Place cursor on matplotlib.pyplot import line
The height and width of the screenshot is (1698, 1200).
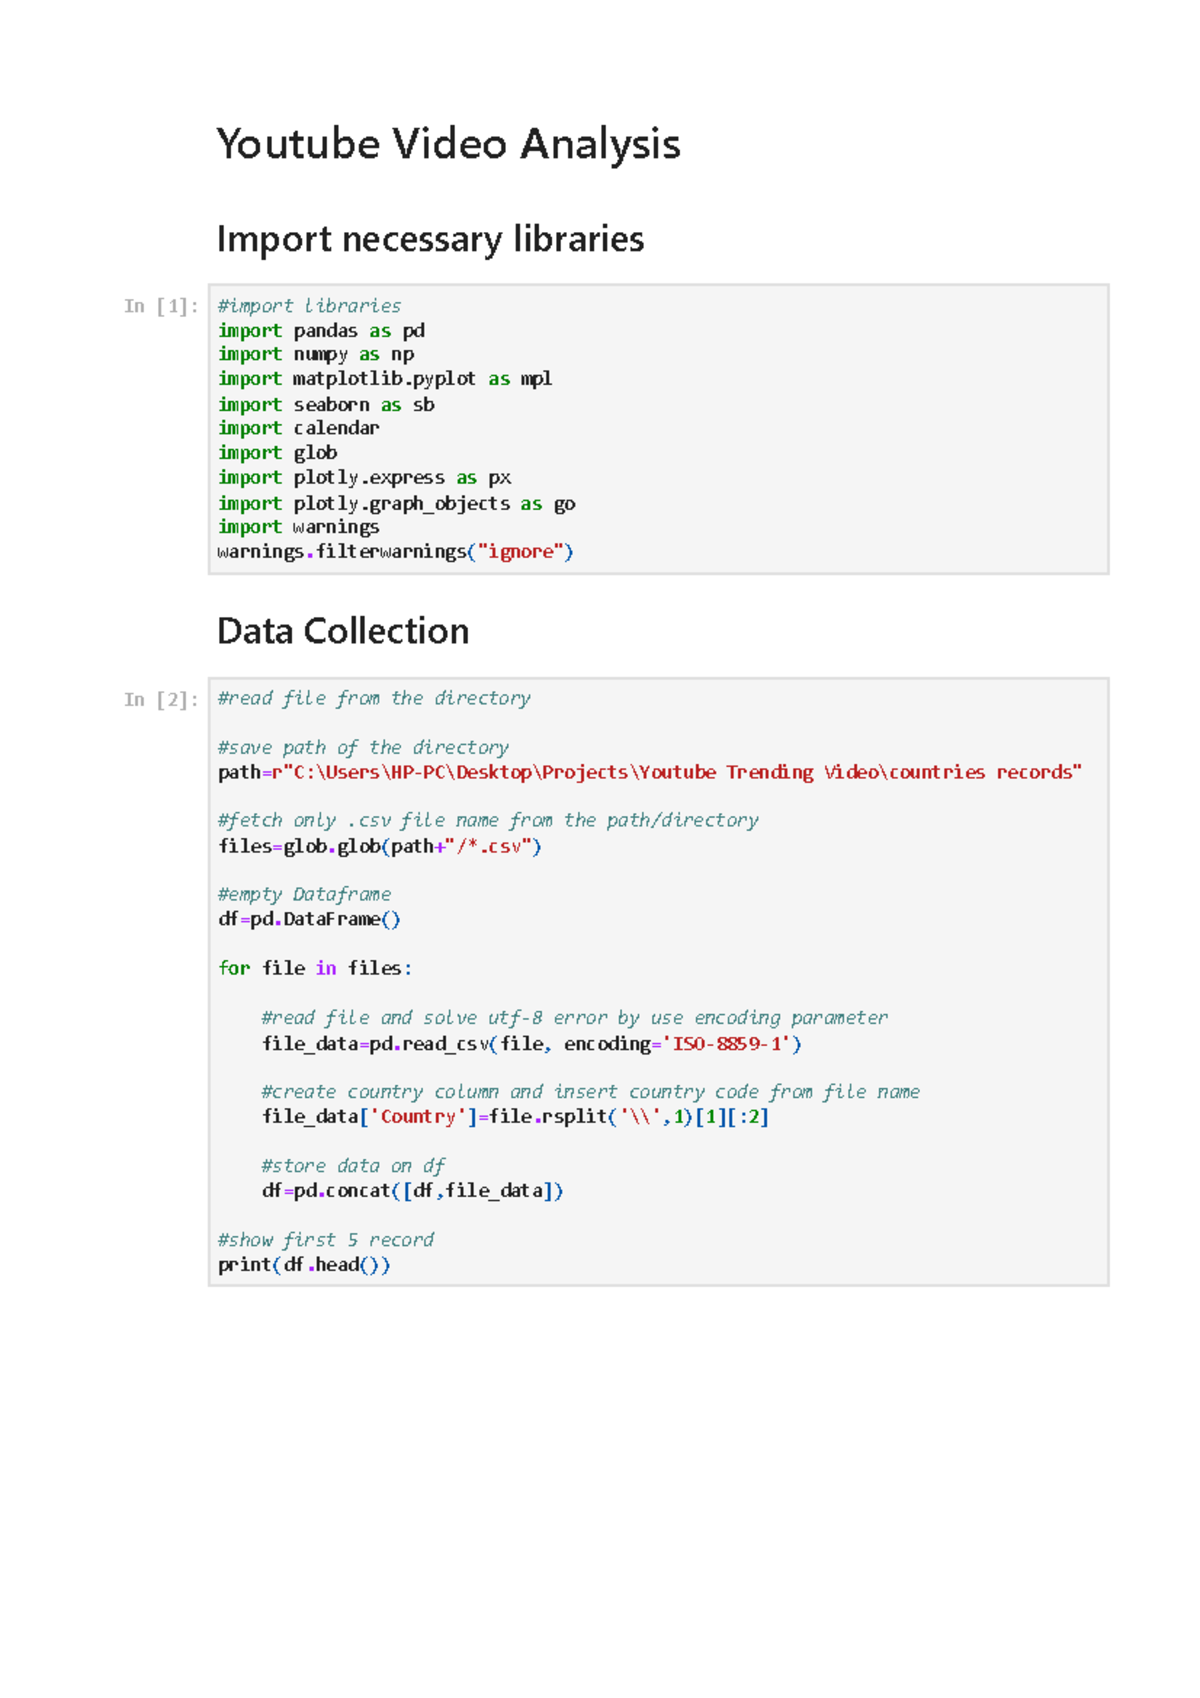(385, 379)
